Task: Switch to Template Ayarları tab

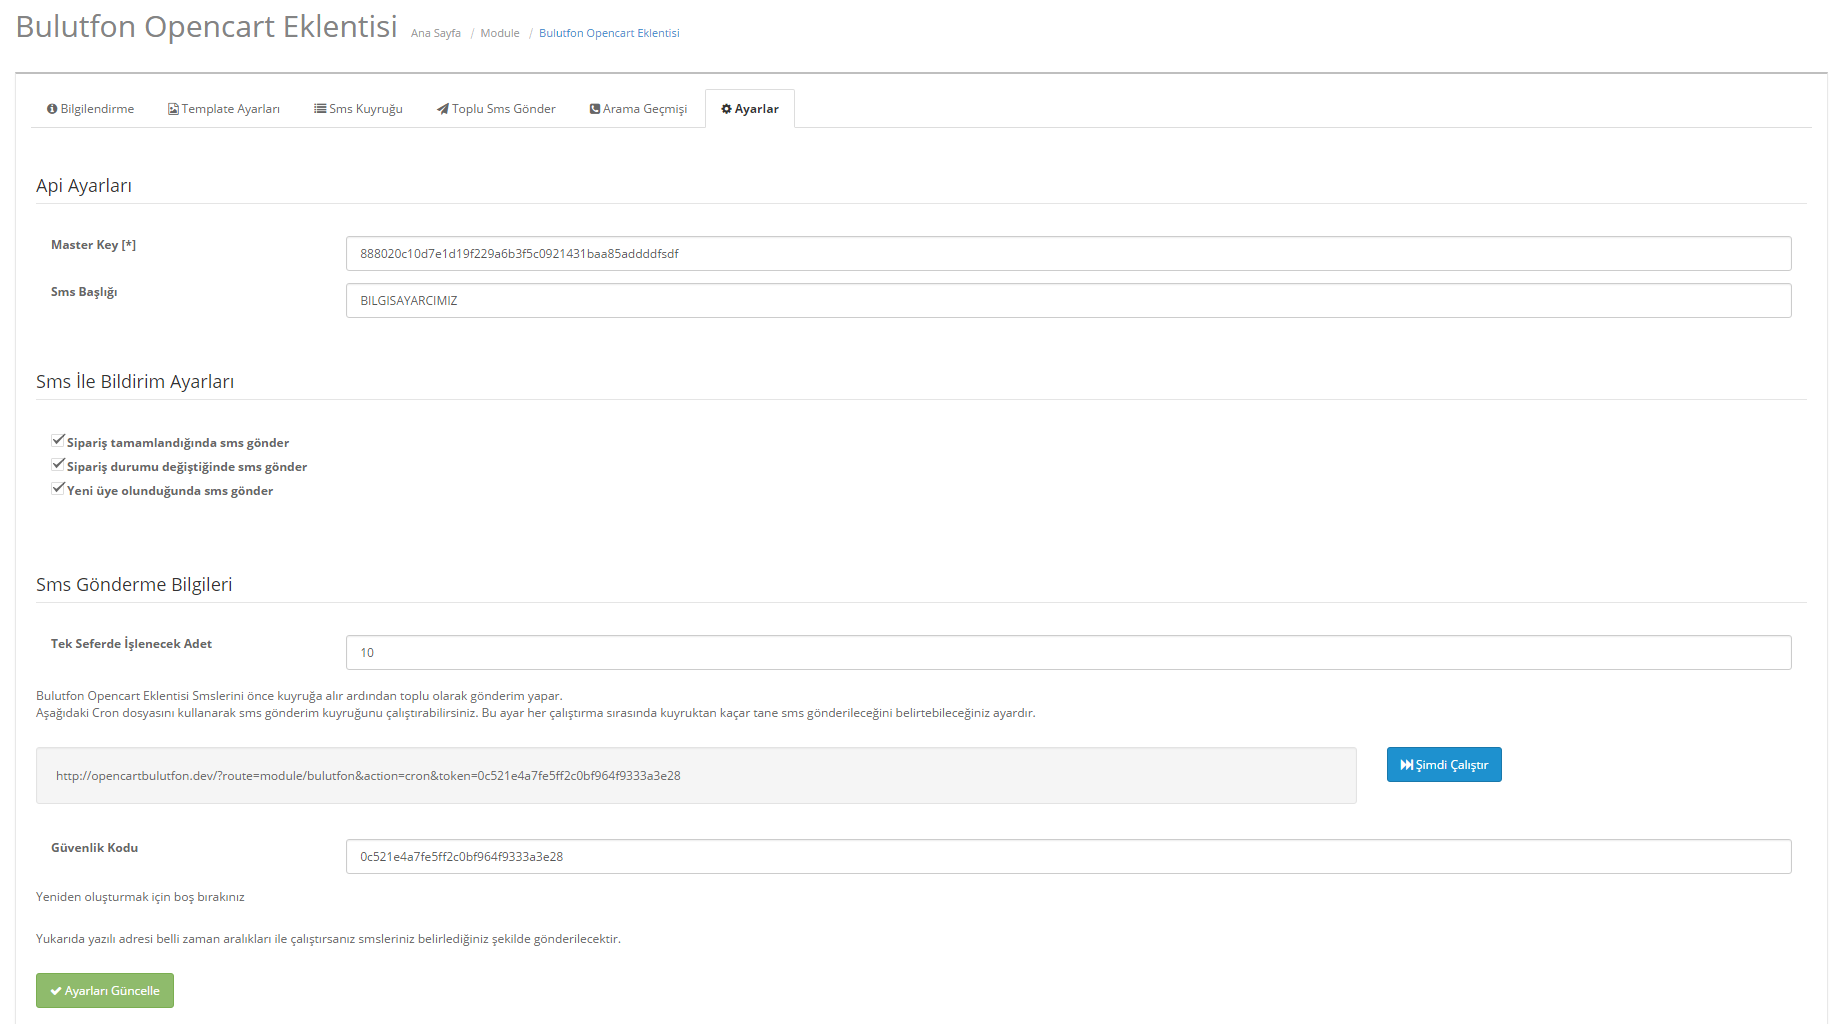Action: [224, 109]
